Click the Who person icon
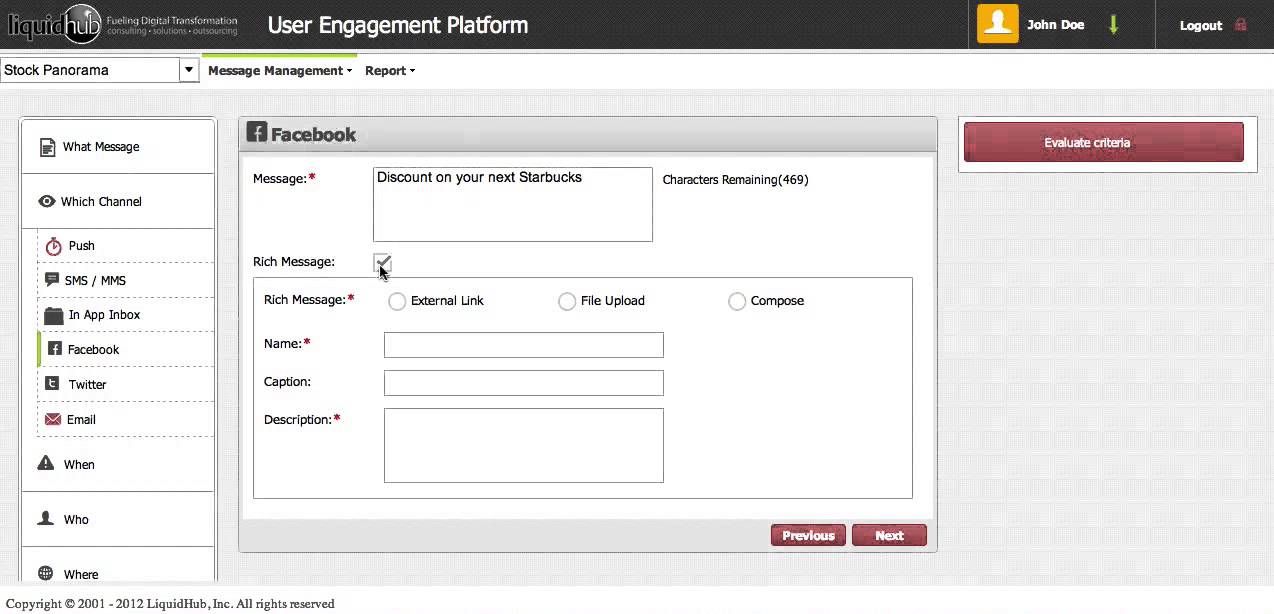Screen dimensions: 1274x614 [46, 519]
